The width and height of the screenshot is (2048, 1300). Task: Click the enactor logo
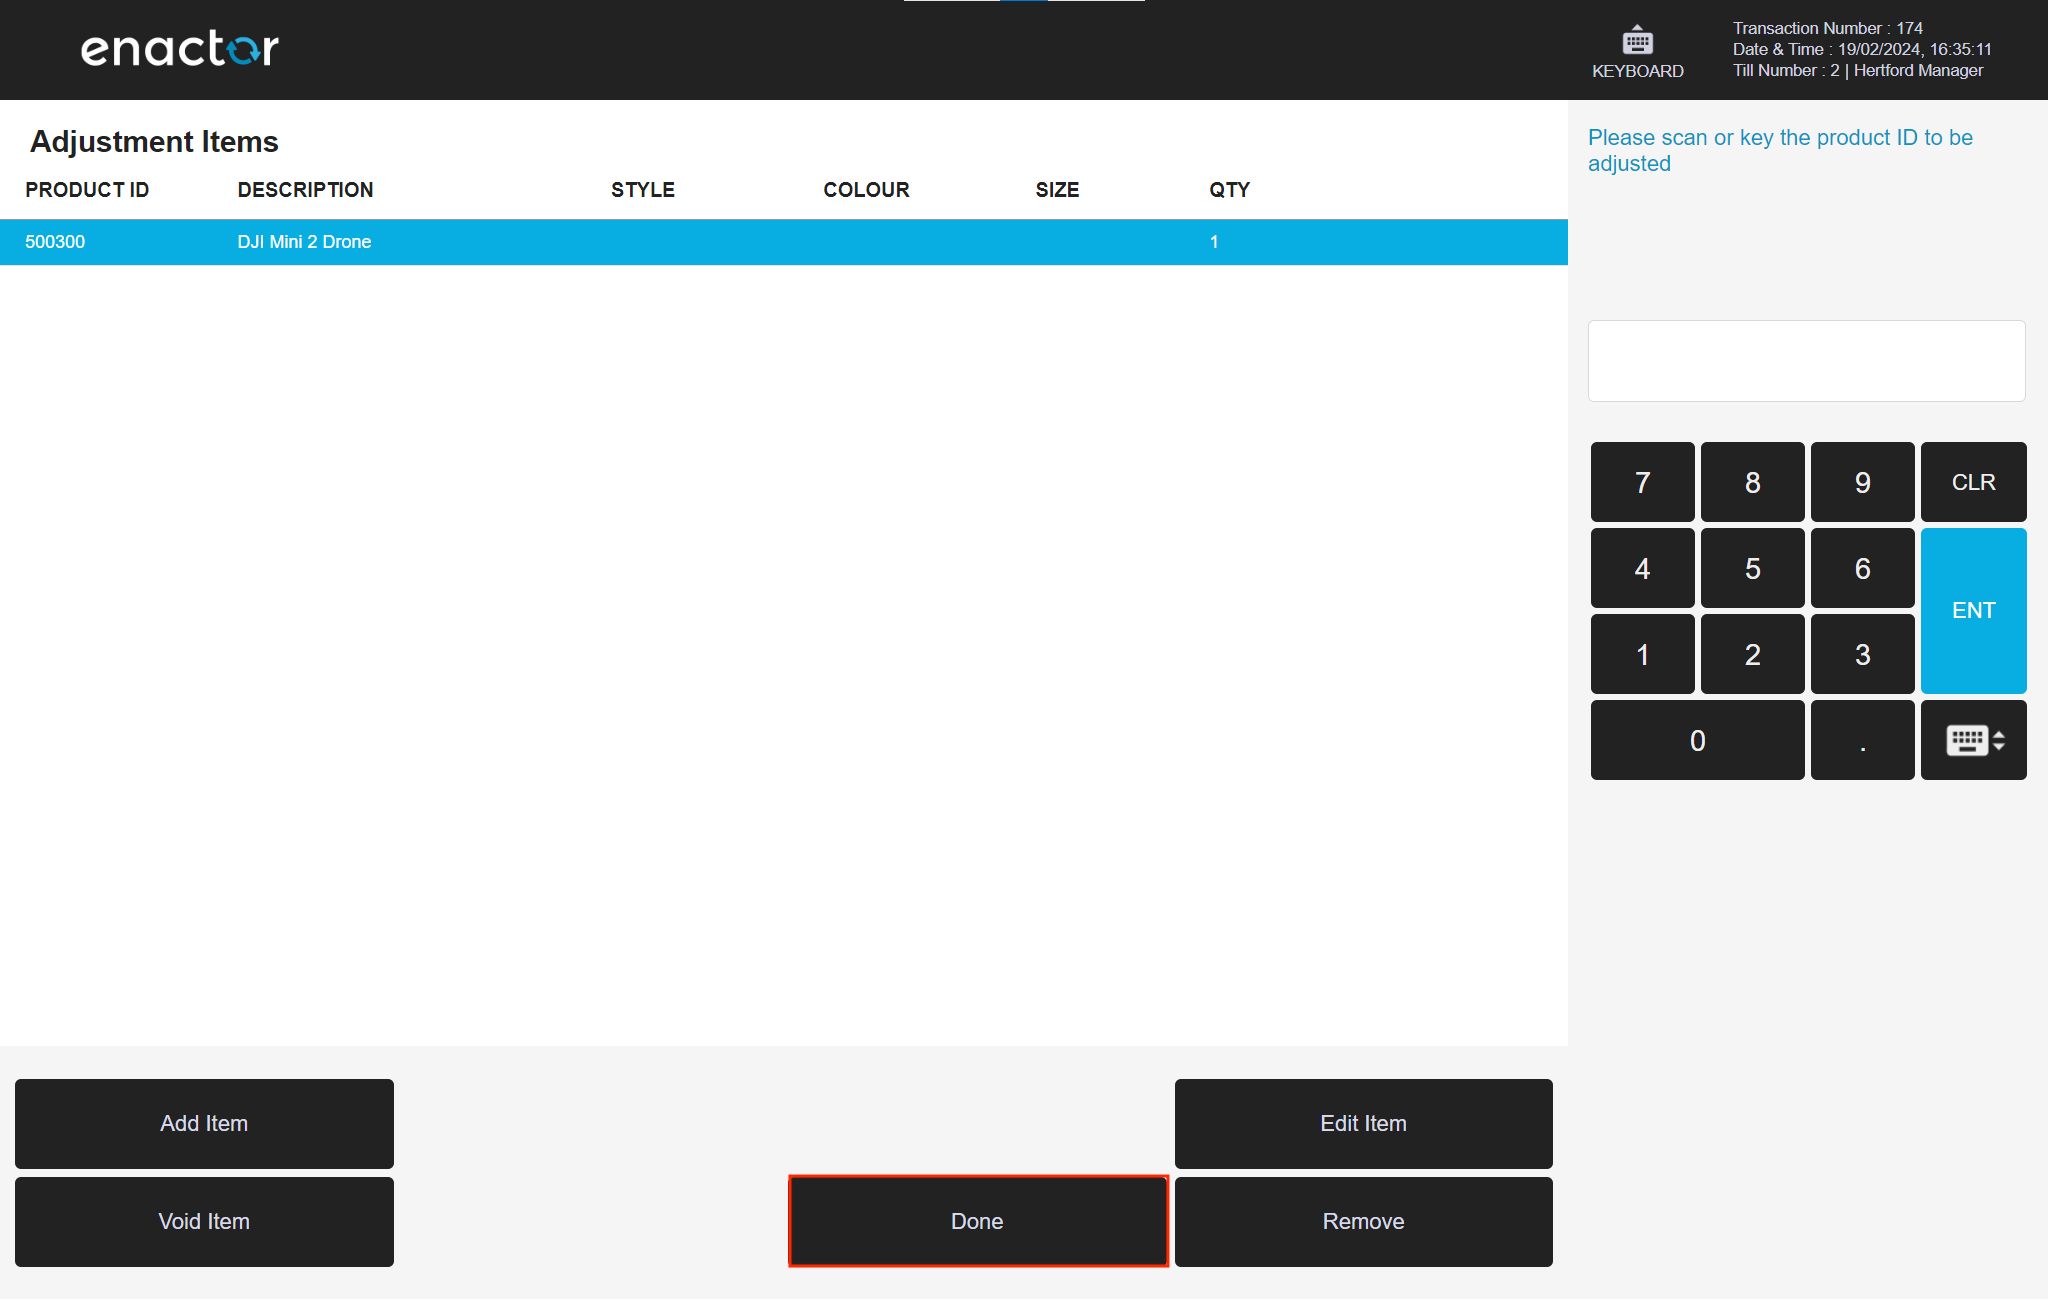coord(180,49)
